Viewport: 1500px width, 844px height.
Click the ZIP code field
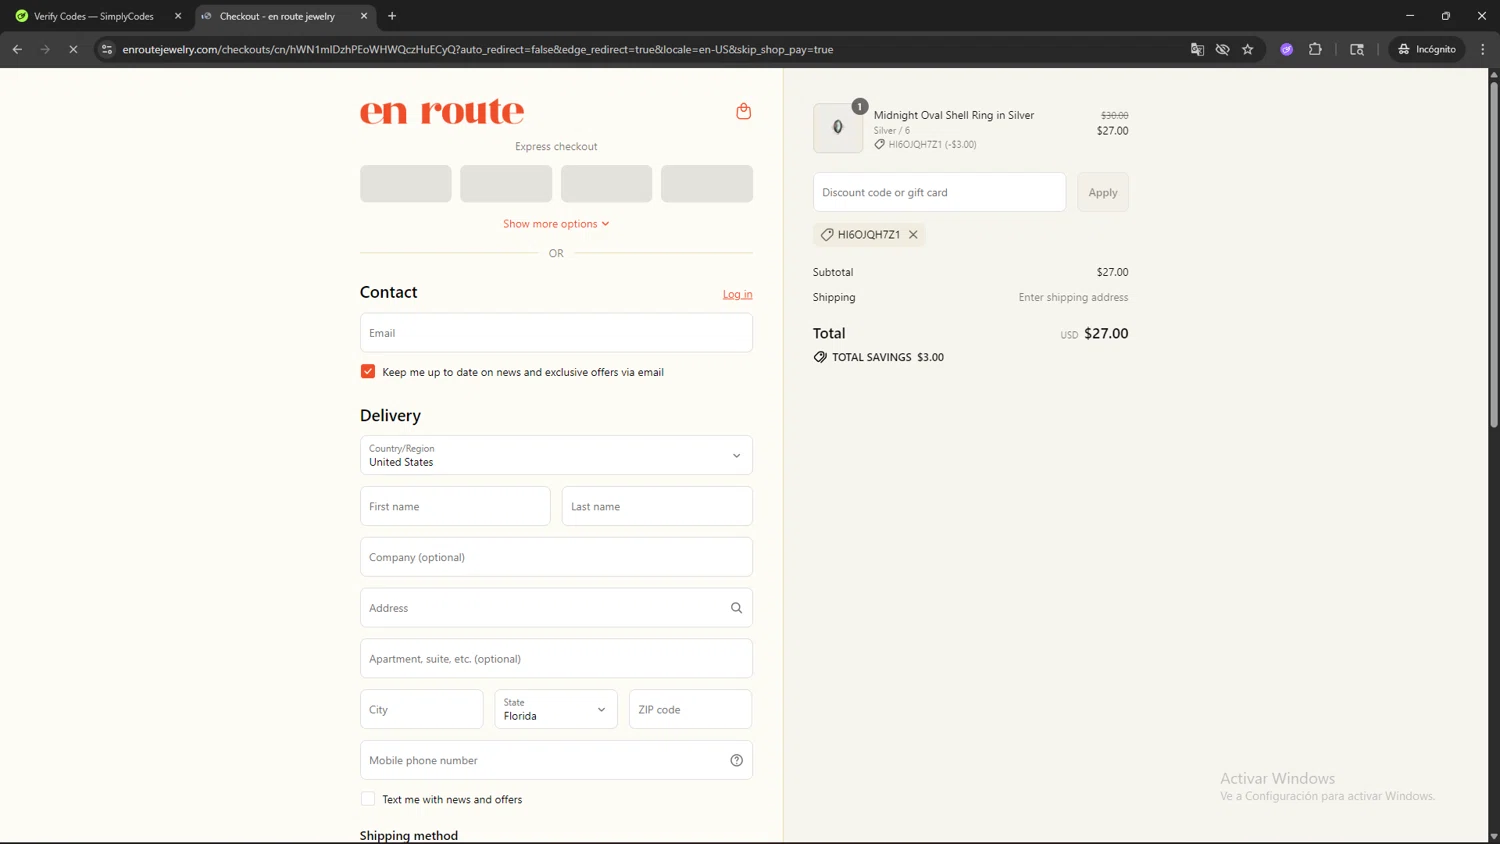(x=690, y=709)
